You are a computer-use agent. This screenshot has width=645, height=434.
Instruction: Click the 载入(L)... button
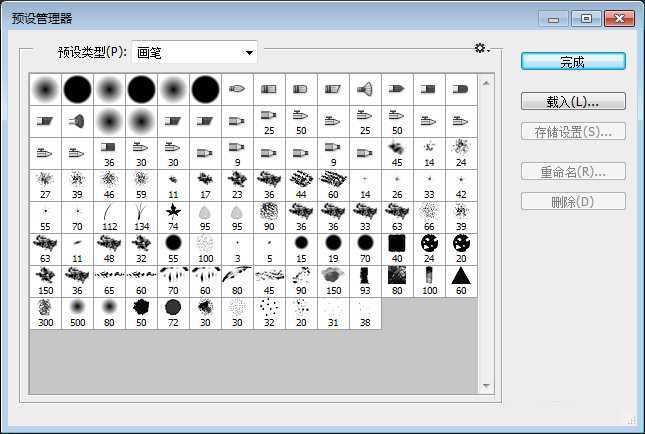pos(573,102)
